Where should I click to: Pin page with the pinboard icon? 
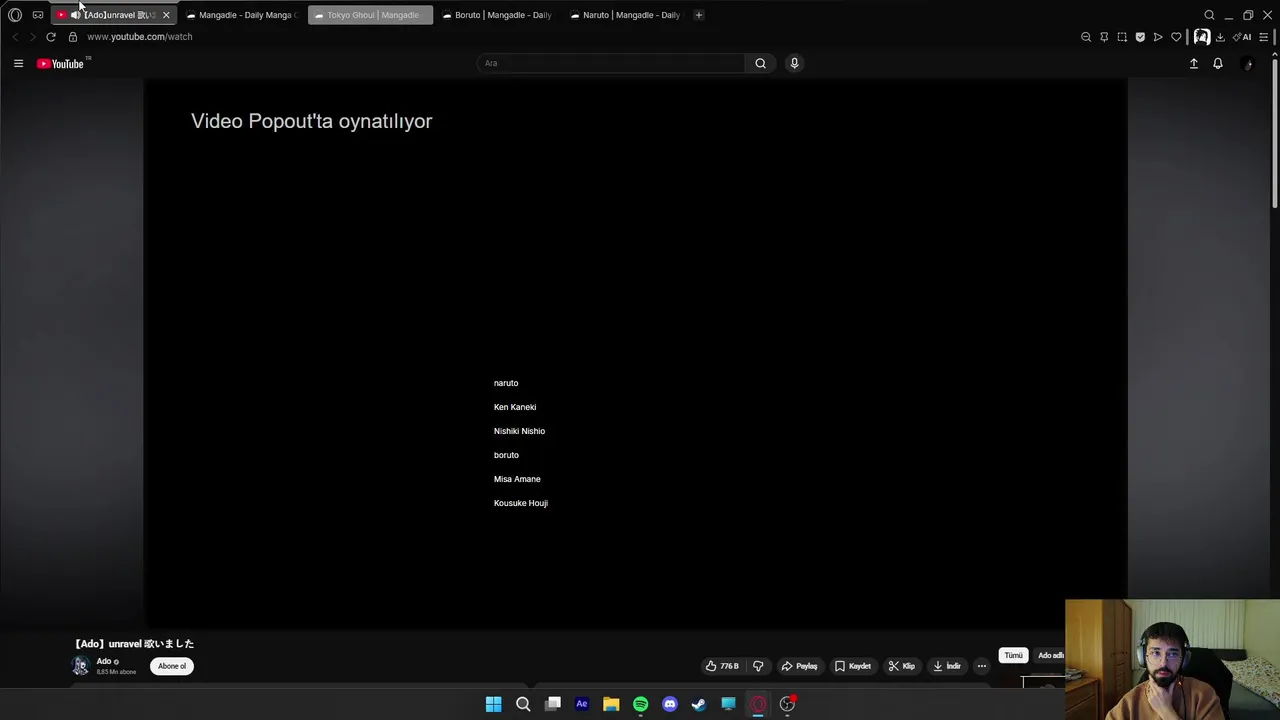pos(1104,37)
